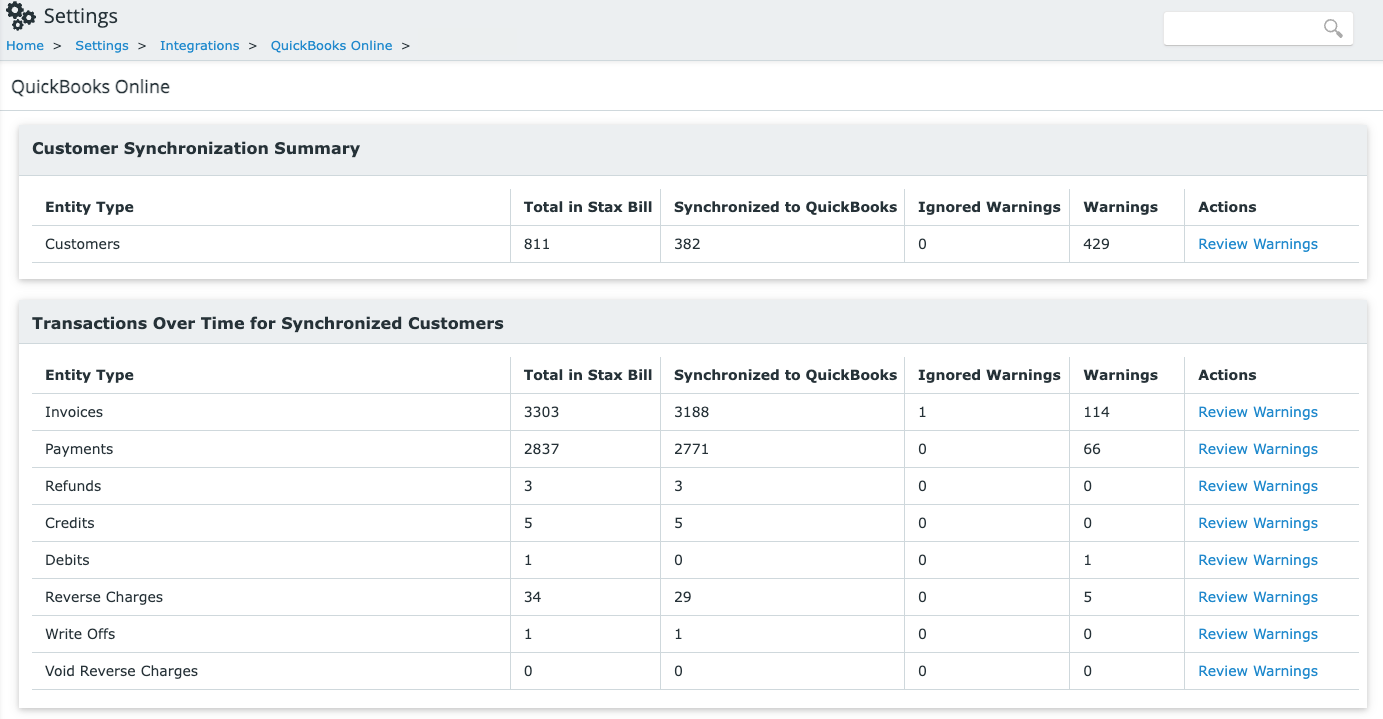
Task: Review Warnings for Invoices row
Action: point(1258,412)
